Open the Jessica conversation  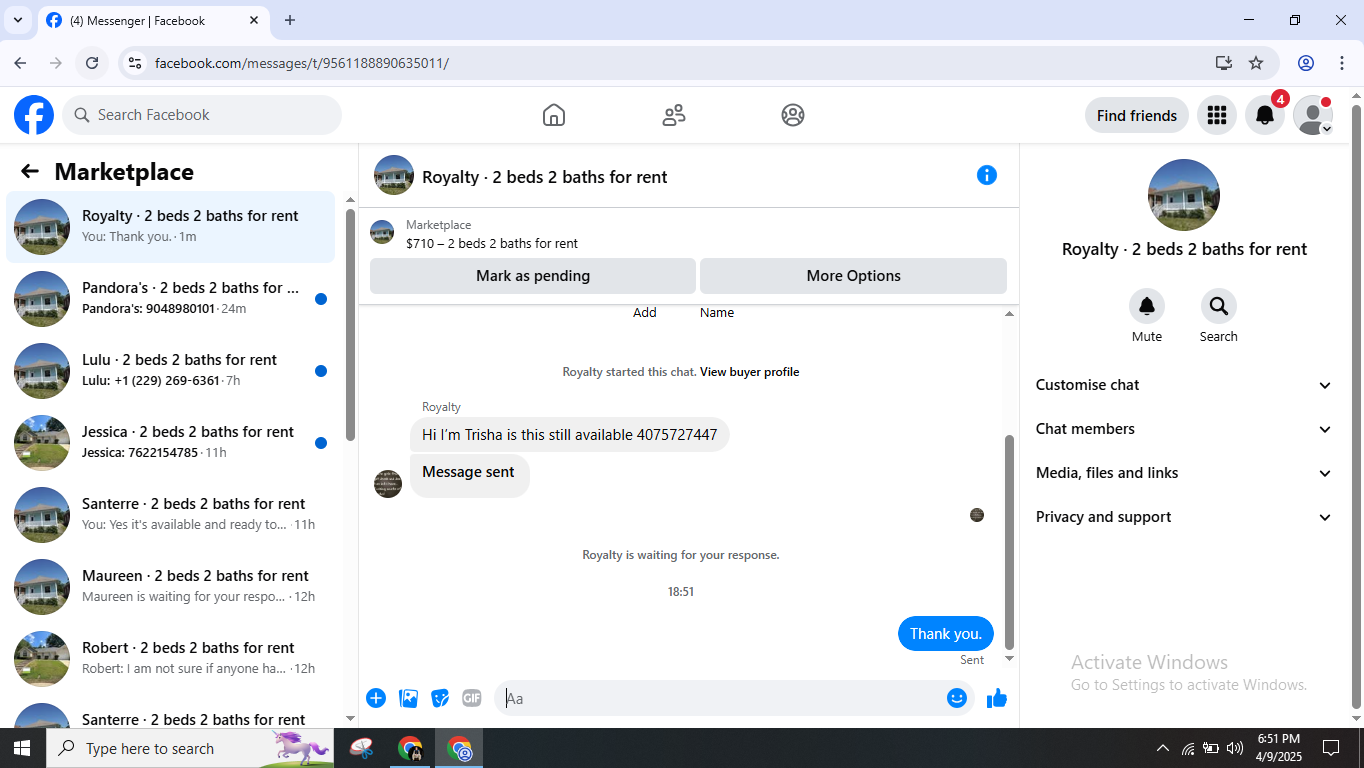[171, 443]
